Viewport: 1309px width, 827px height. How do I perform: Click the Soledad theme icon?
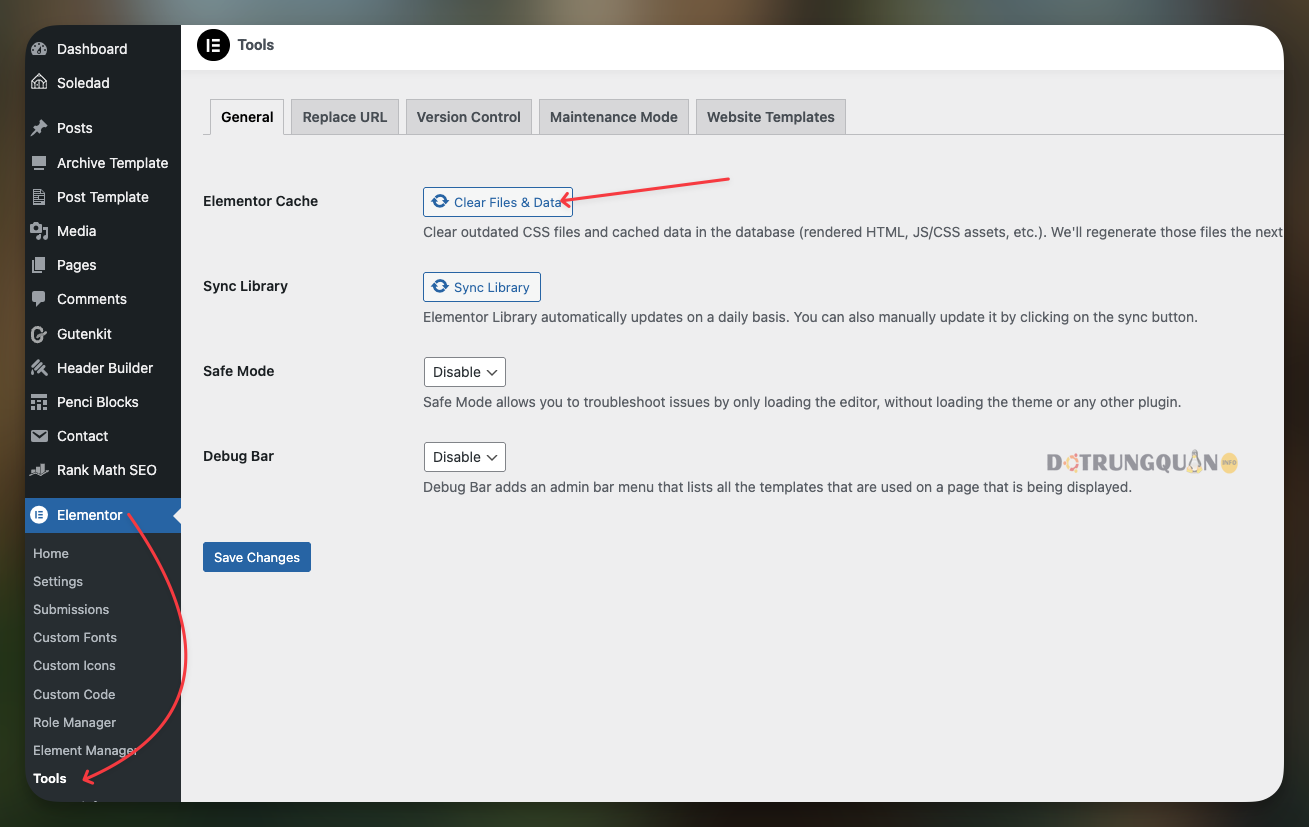(x=39, y=83)
